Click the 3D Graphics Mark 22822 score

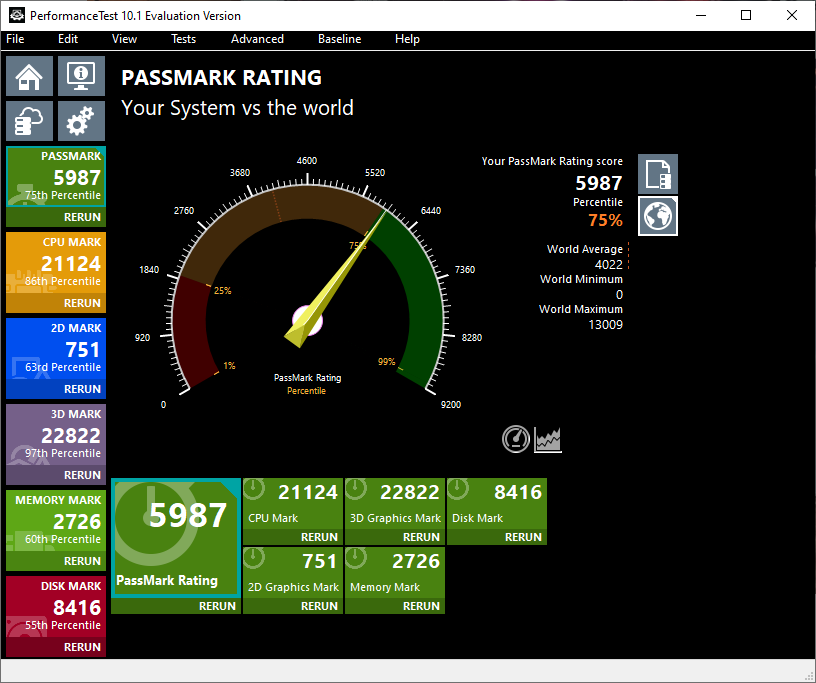click(x=410, y=492)
